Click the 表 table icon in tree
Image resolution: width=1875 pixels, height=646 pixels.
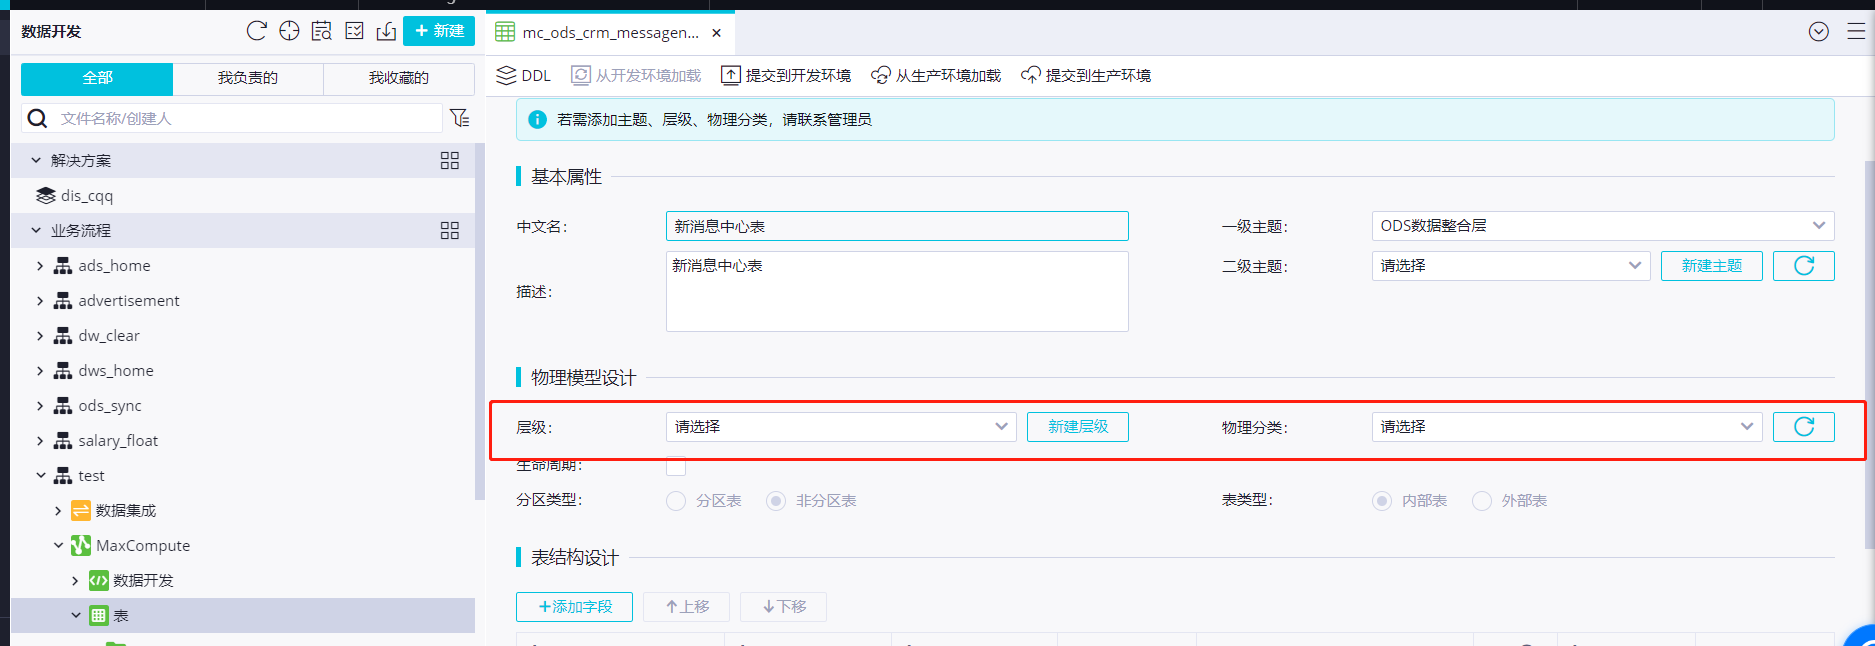[99, 616]
